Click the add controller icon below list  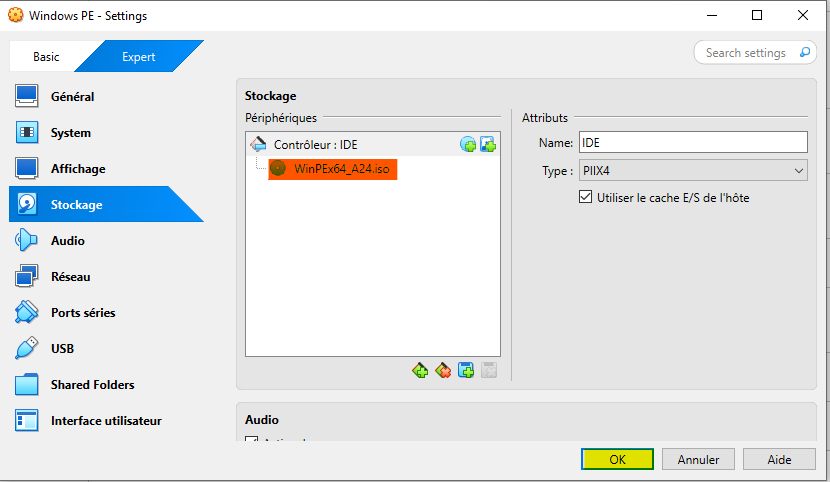(420, 371)
